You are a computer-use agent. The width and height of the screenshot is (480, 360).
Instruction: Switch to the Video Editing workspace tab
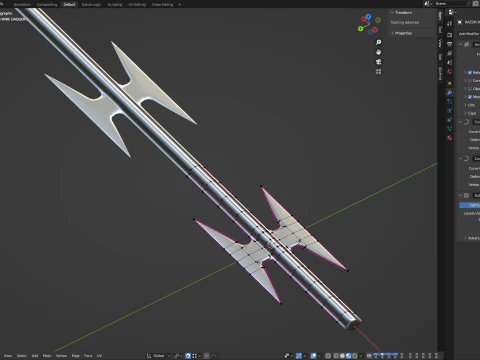(x=162, y=5)
